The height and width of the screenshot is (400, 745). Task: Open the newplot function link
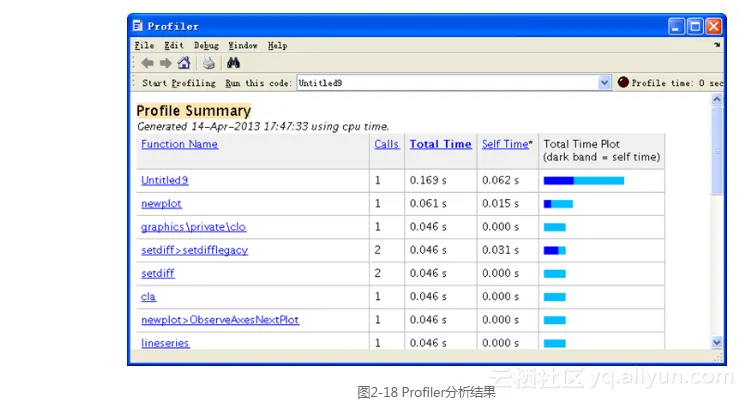pos(161,204)
